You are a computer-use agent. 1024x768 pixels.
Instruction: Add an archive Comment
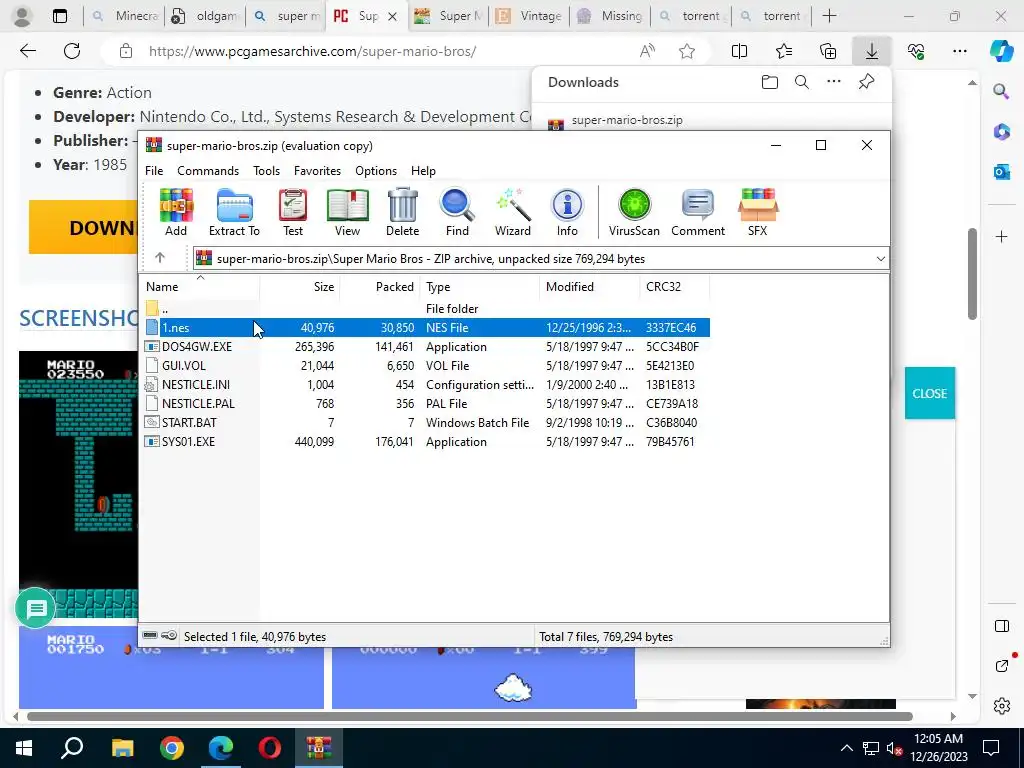pos(697,212)
